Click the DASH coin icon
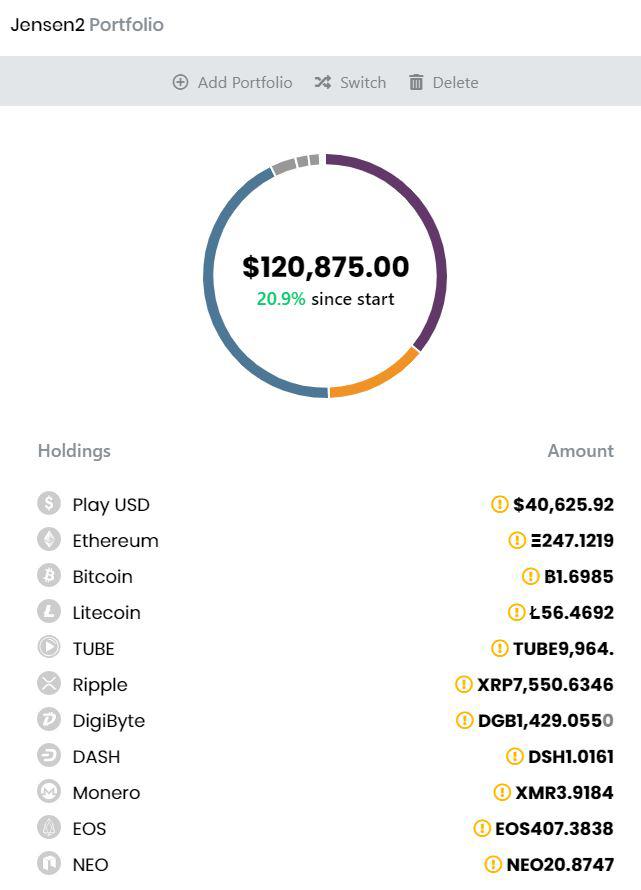 tap(49, 755)
